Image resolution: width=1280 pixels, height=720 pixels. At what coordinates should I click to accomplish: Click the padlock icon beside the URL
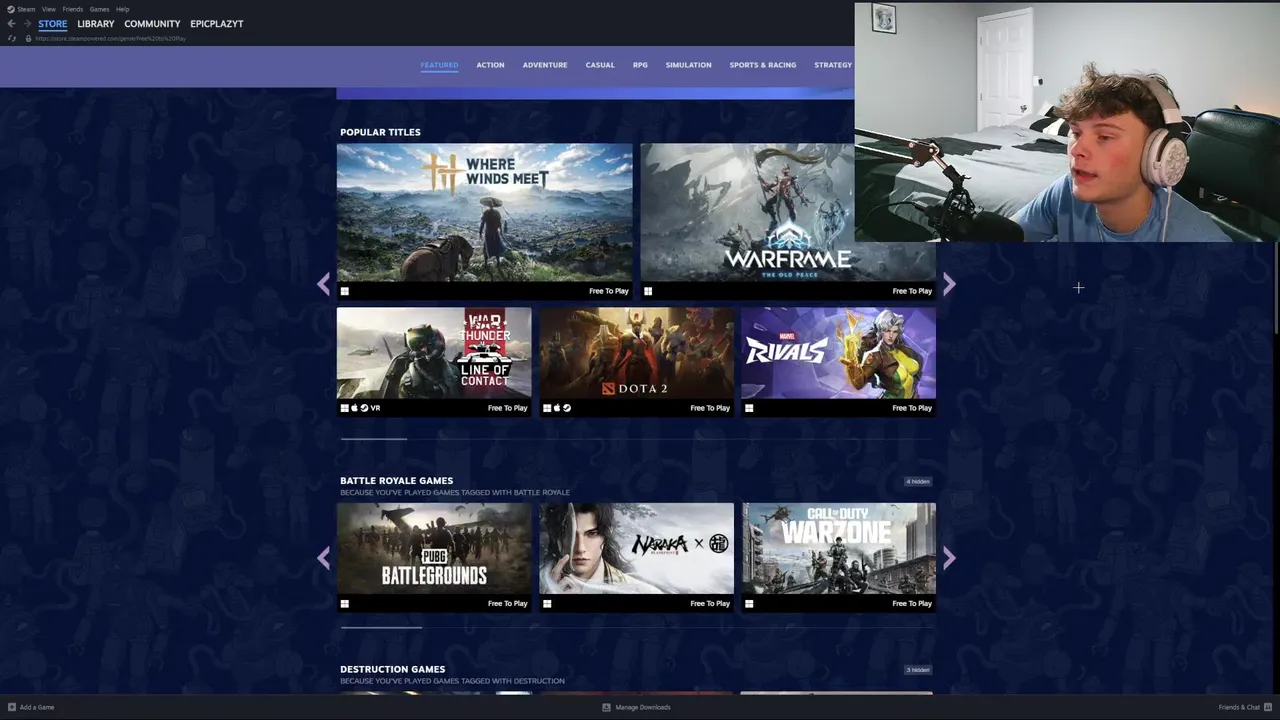[x=28, y=38]
